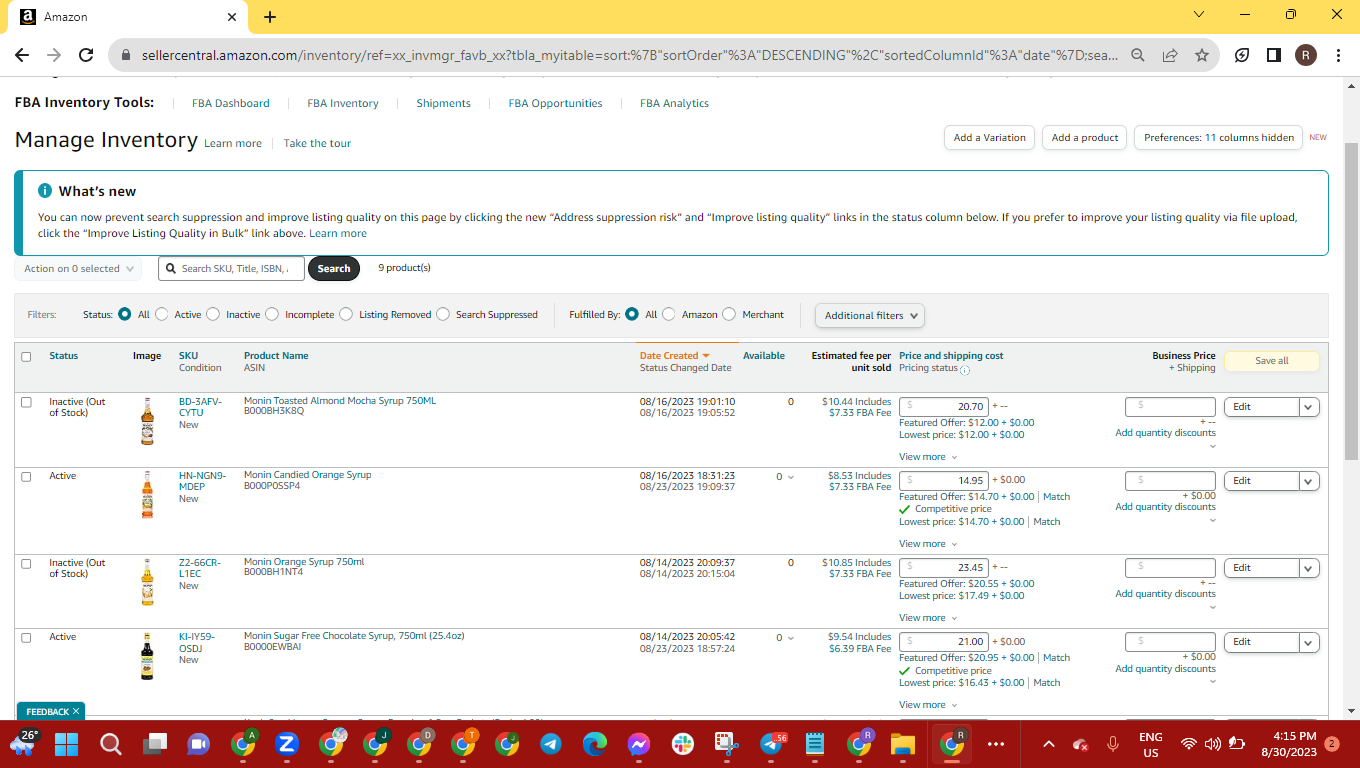The image size is (1360, 768).
Task: Expand View more for the $23.45 listing
Action: pos(928,618)
